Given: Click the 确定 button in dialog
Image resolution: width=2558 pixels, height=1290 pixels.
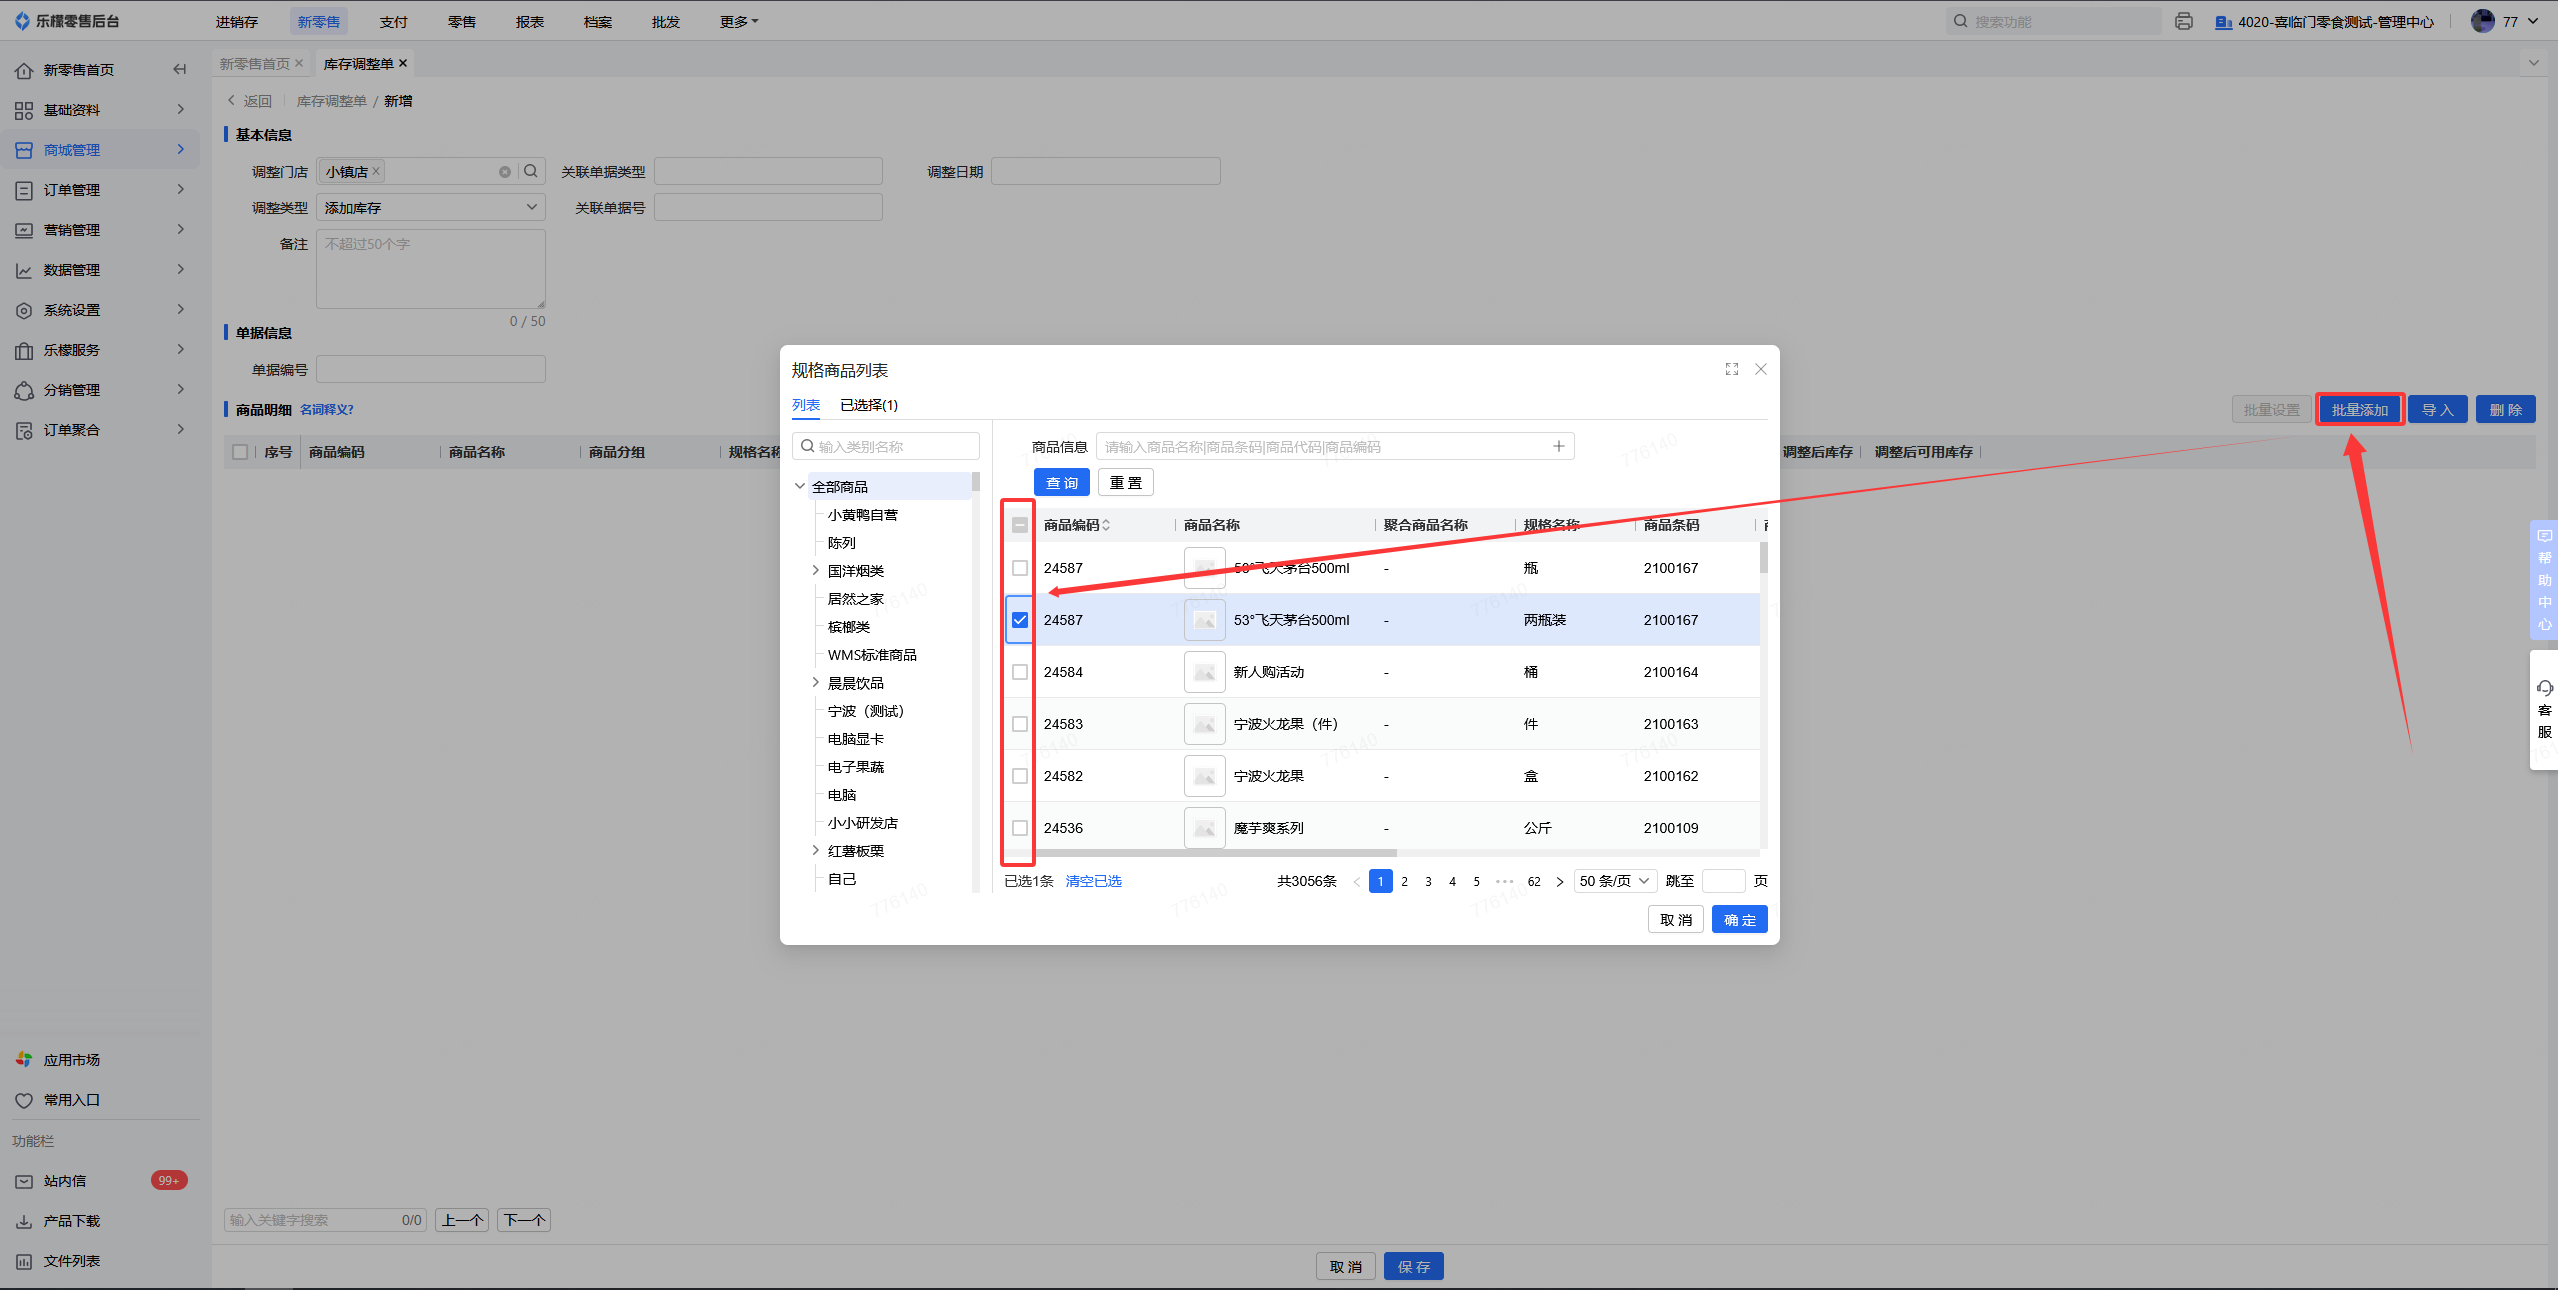Looking at the screenshot, I should (x=1739, y=920).
